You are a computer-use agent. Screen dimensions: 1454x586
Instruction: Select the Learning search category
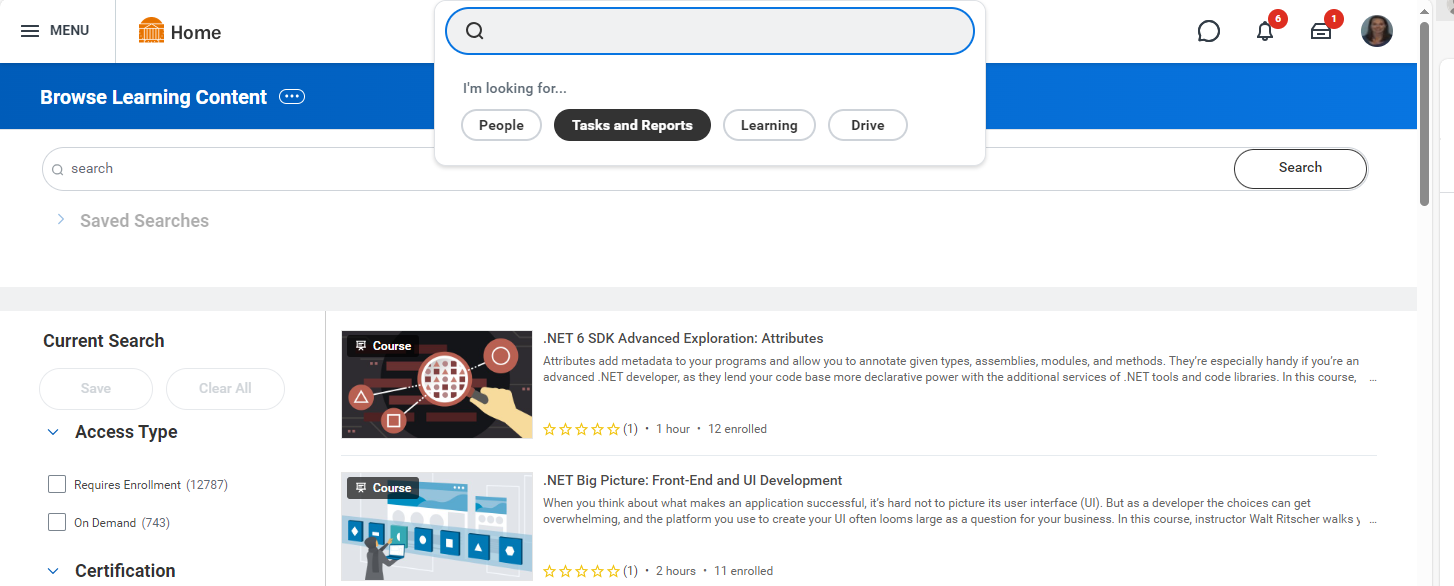769,125
